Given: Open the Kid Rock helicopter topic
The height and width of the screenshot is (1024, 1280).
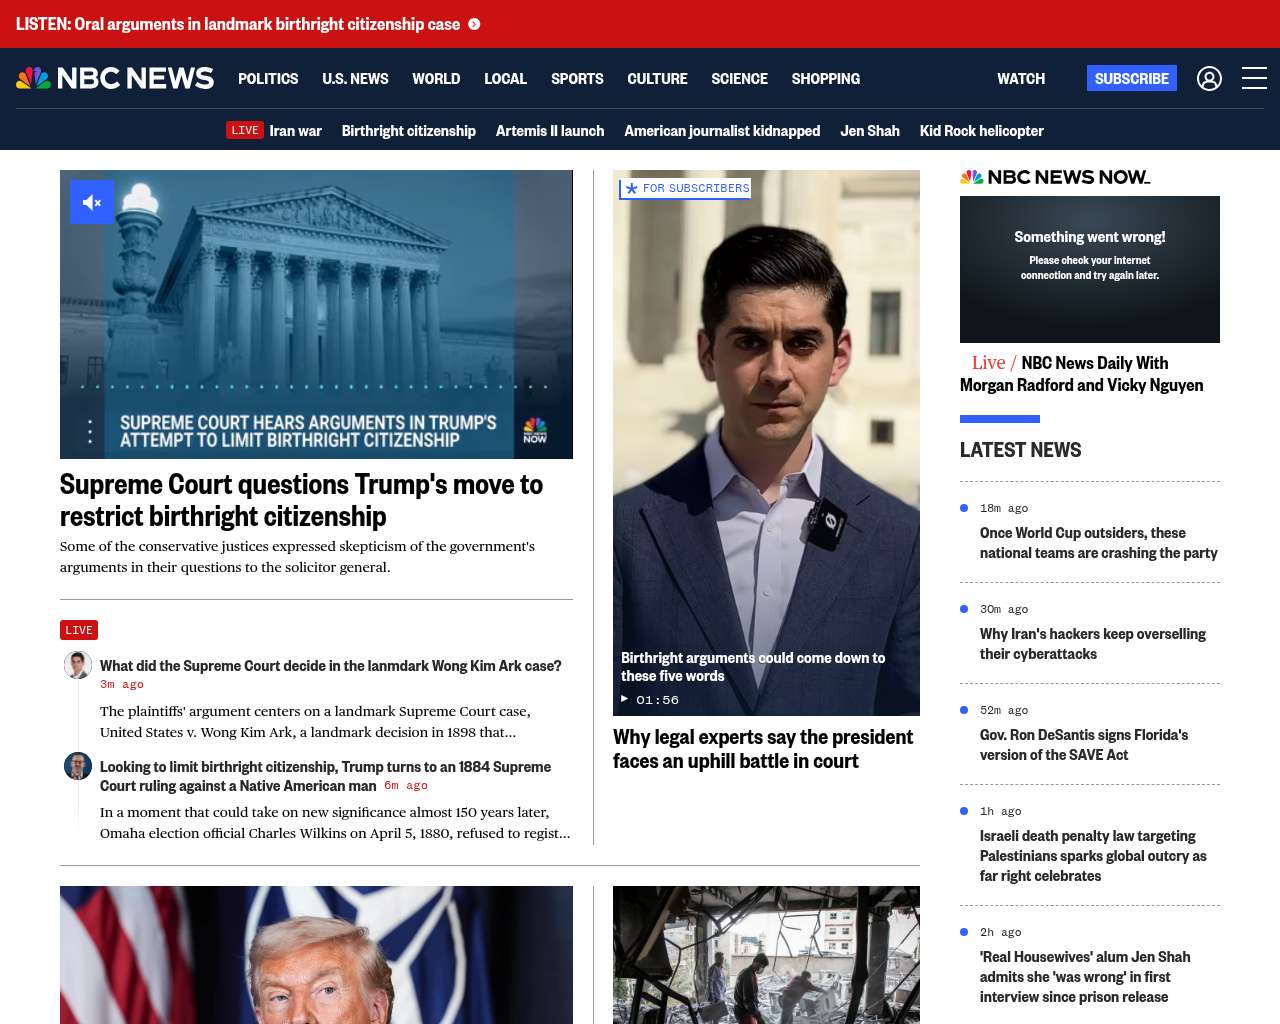Looking at the screenshot, I should [x=981, y=130].
